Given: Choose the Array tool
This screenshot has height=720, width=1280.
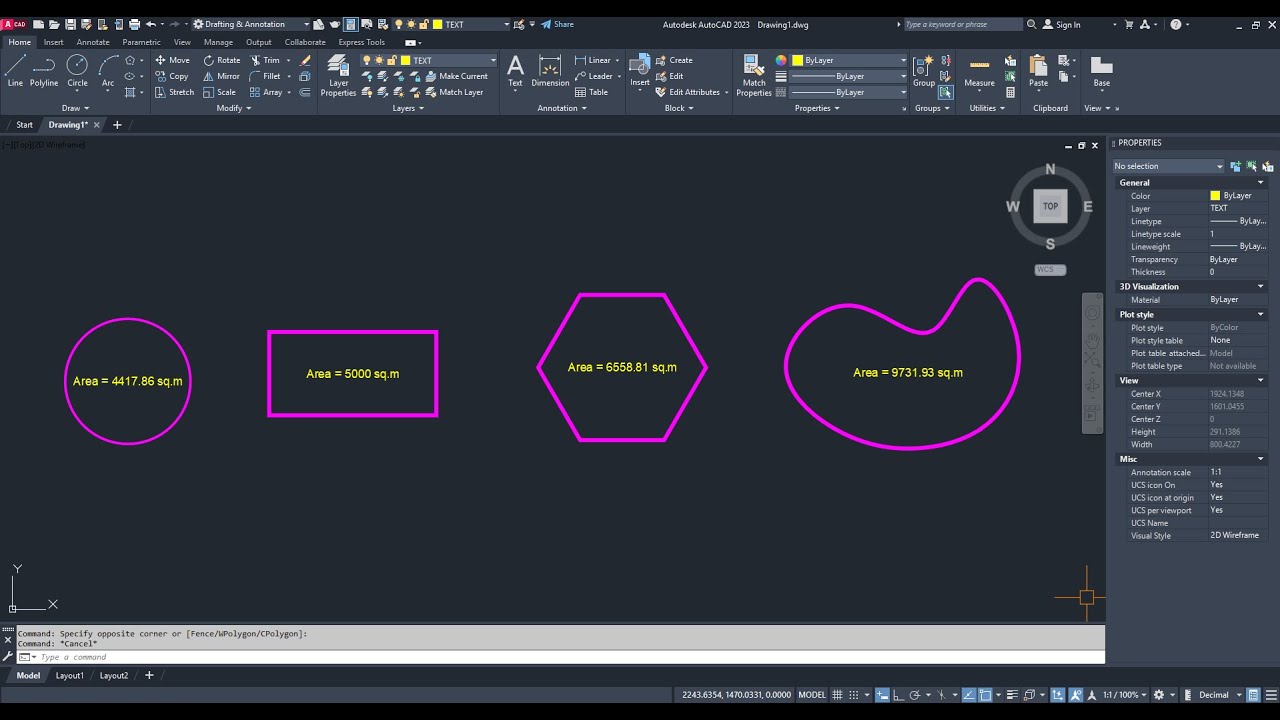Looking at the screenshot, I should pyautogui.click(x=266, y=92).
